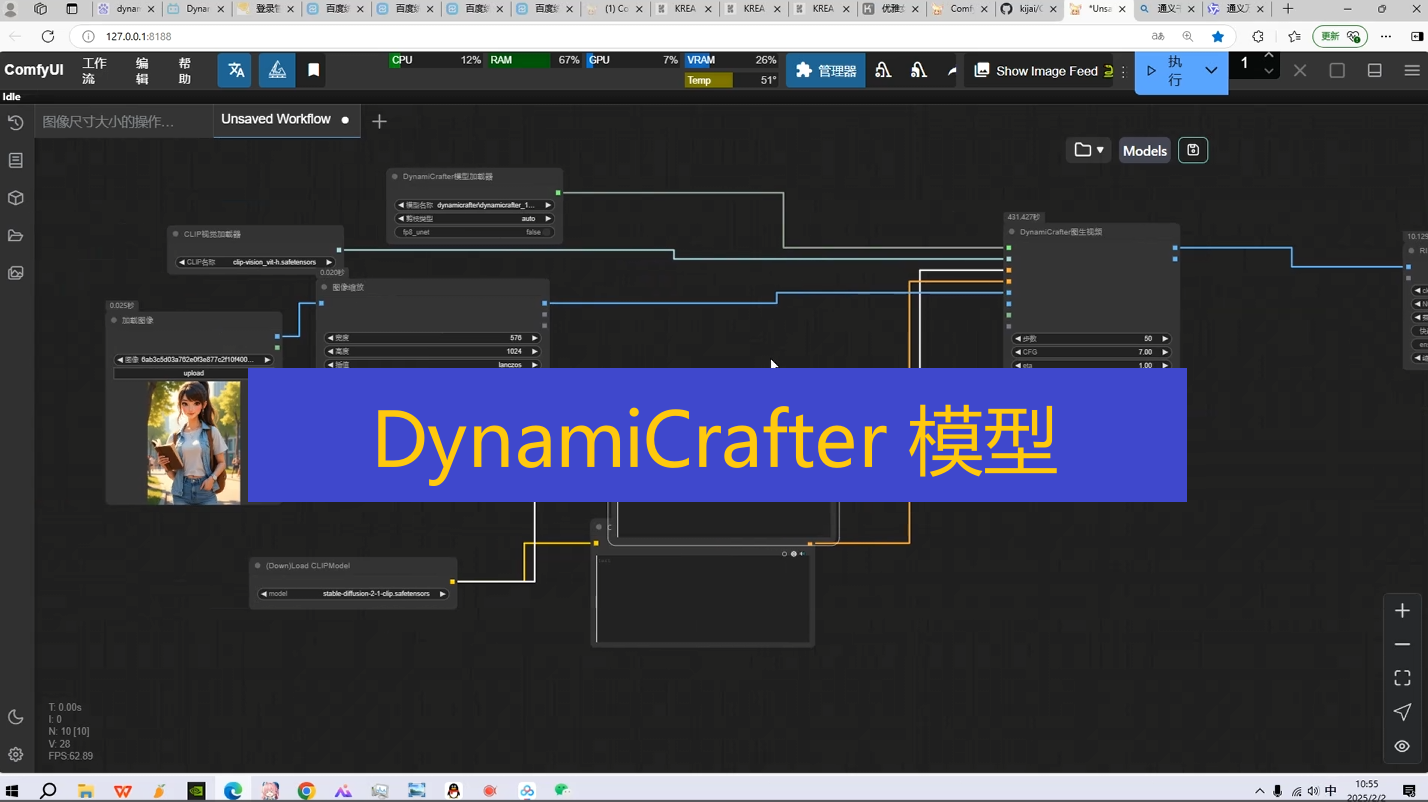This screenshot has width=1428, height=802.
Task: Open 图像 file name combo in 加载图像
Action: (x=193, y=360)
